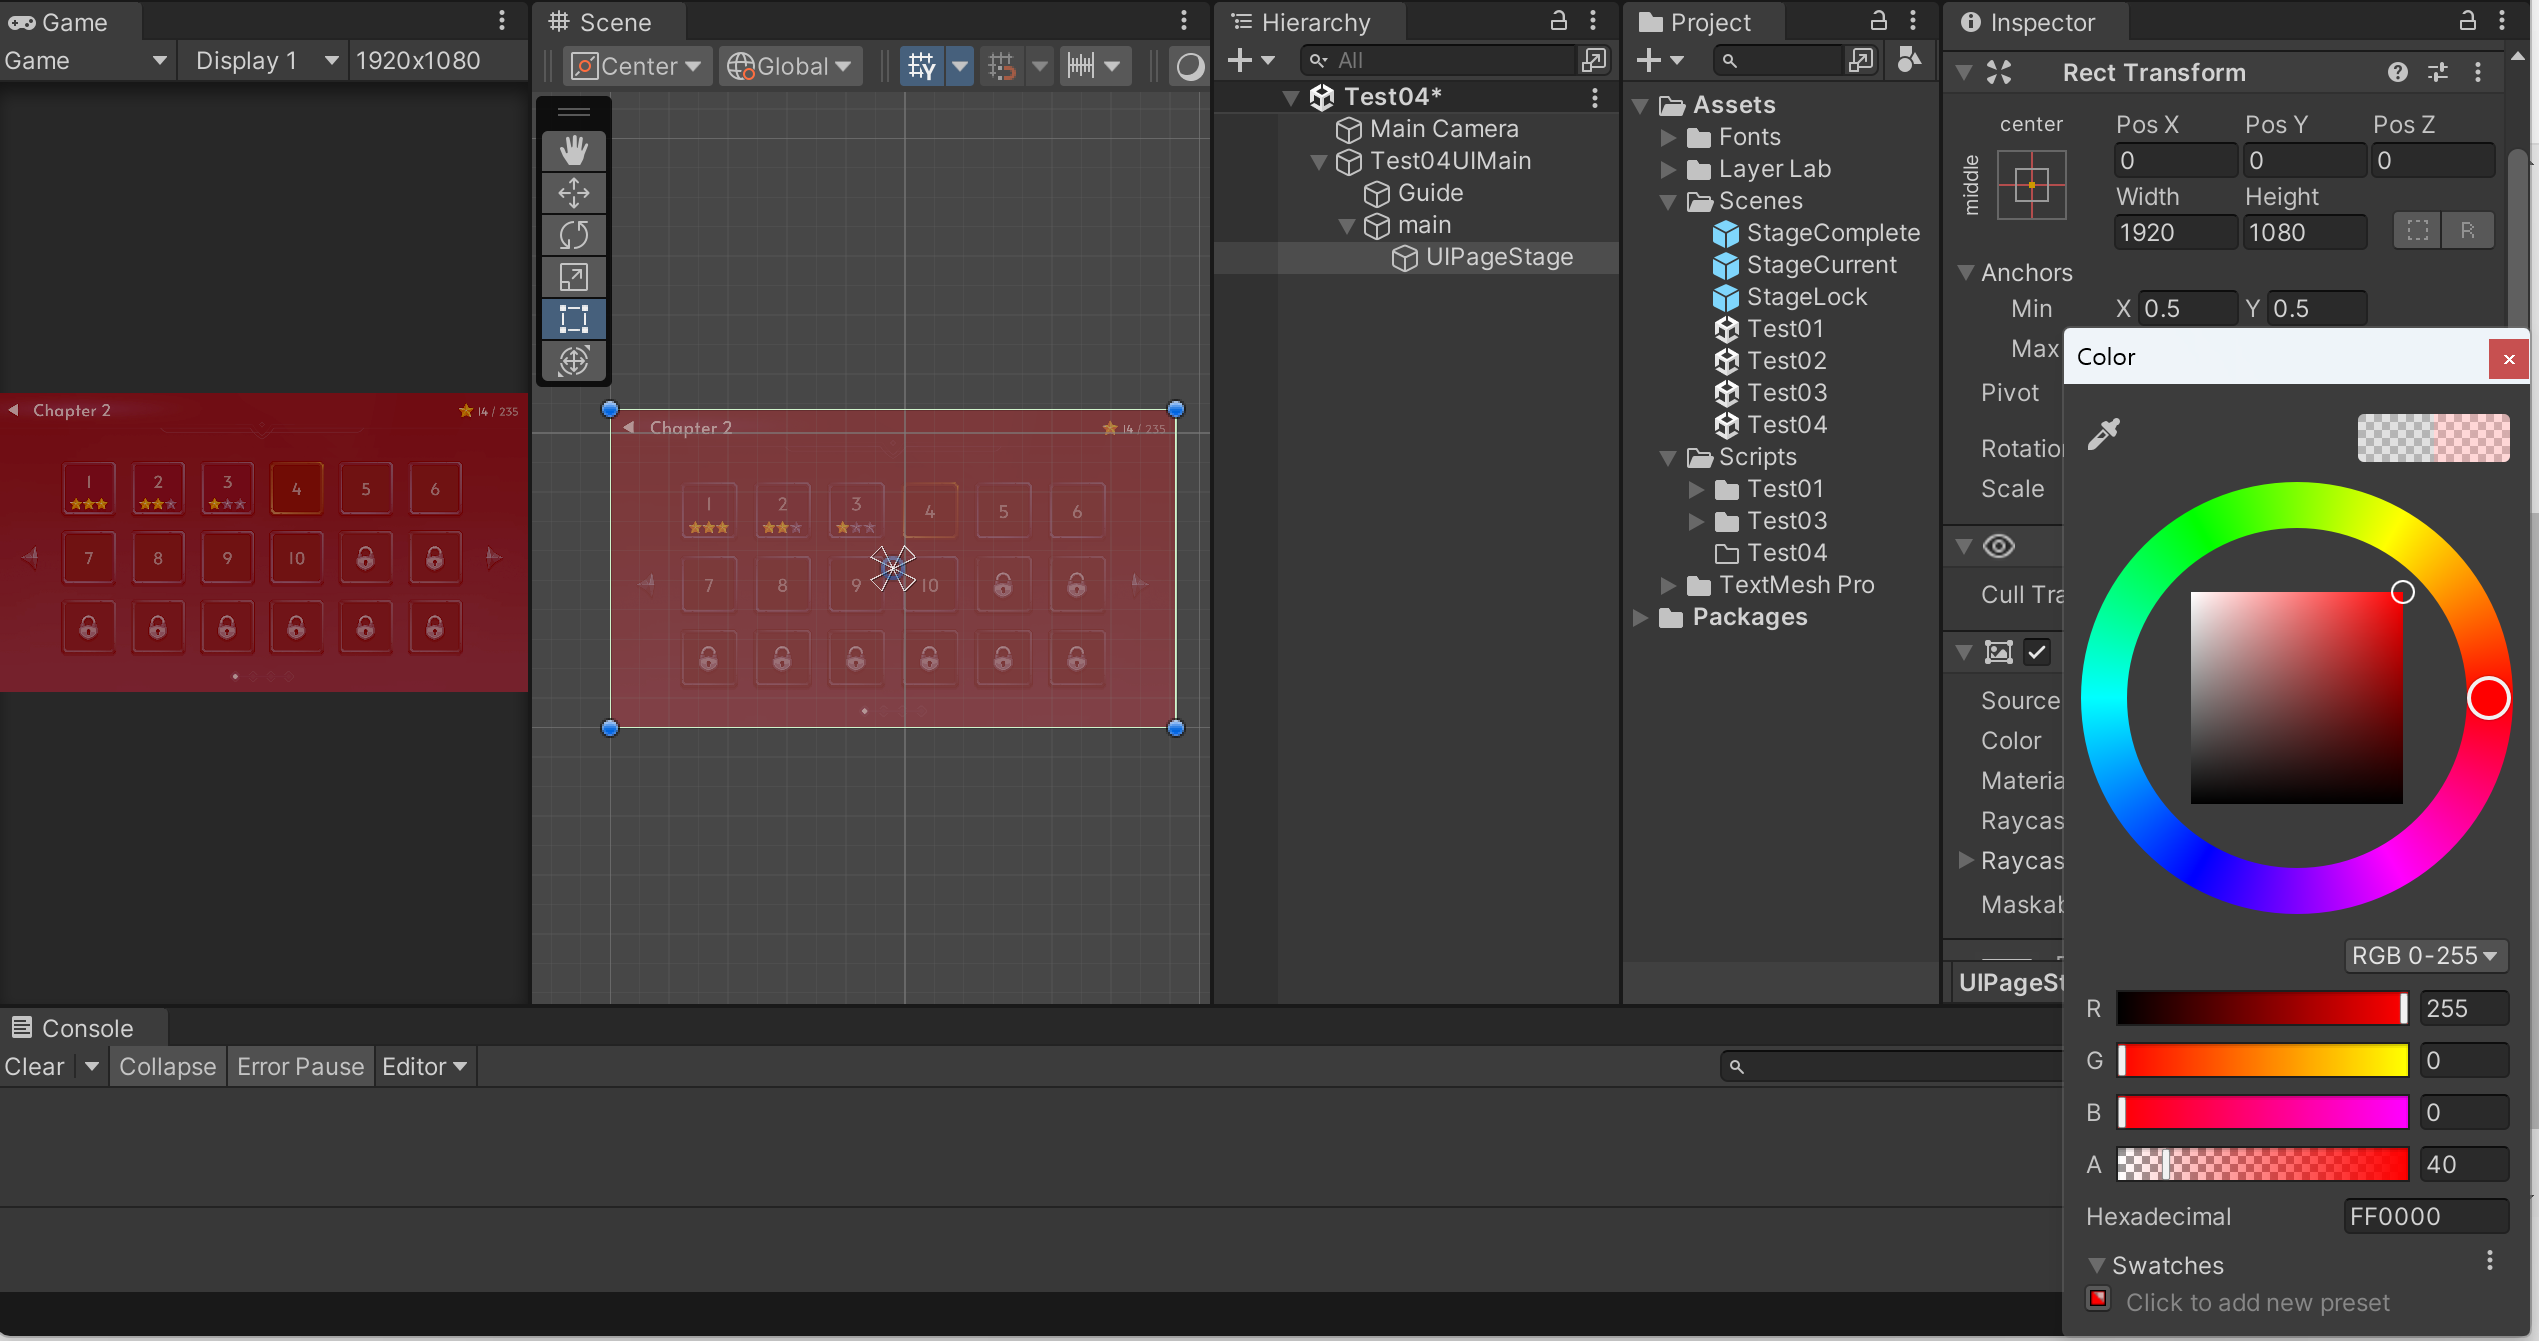Click the Error Pause button
The width and height of the screenshot is (2539, 1341).
pyautogui.click(x=300, y=1067)
